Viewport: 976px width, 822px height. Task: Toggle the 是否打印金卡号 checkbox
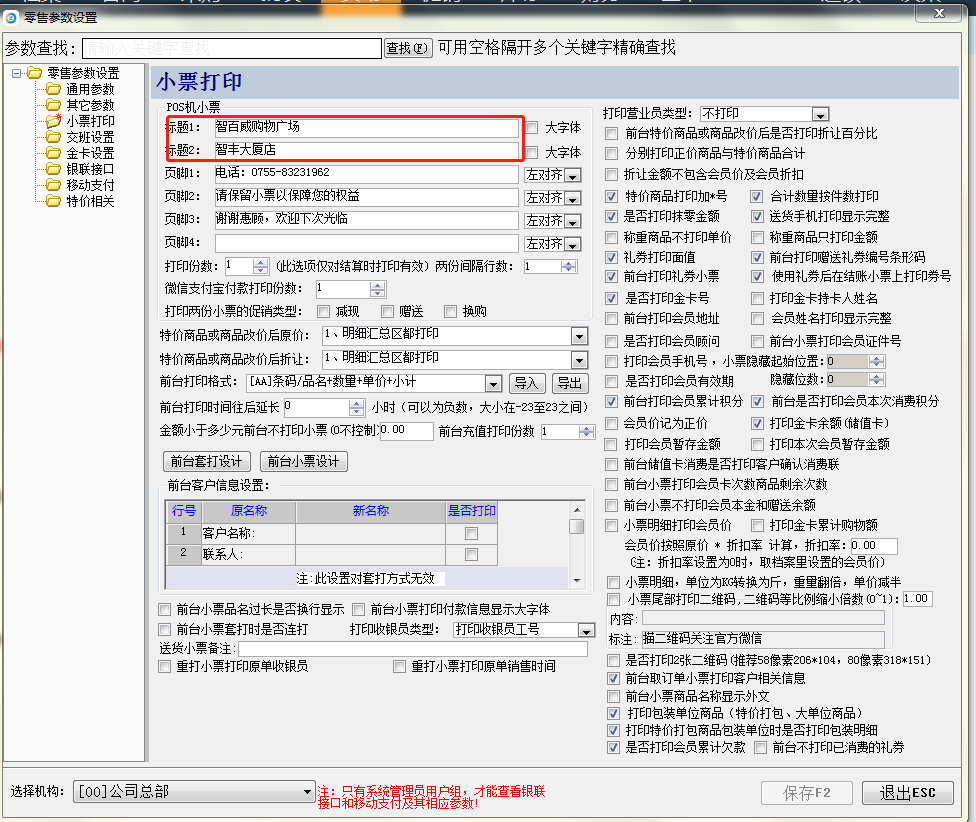(613, 299)
